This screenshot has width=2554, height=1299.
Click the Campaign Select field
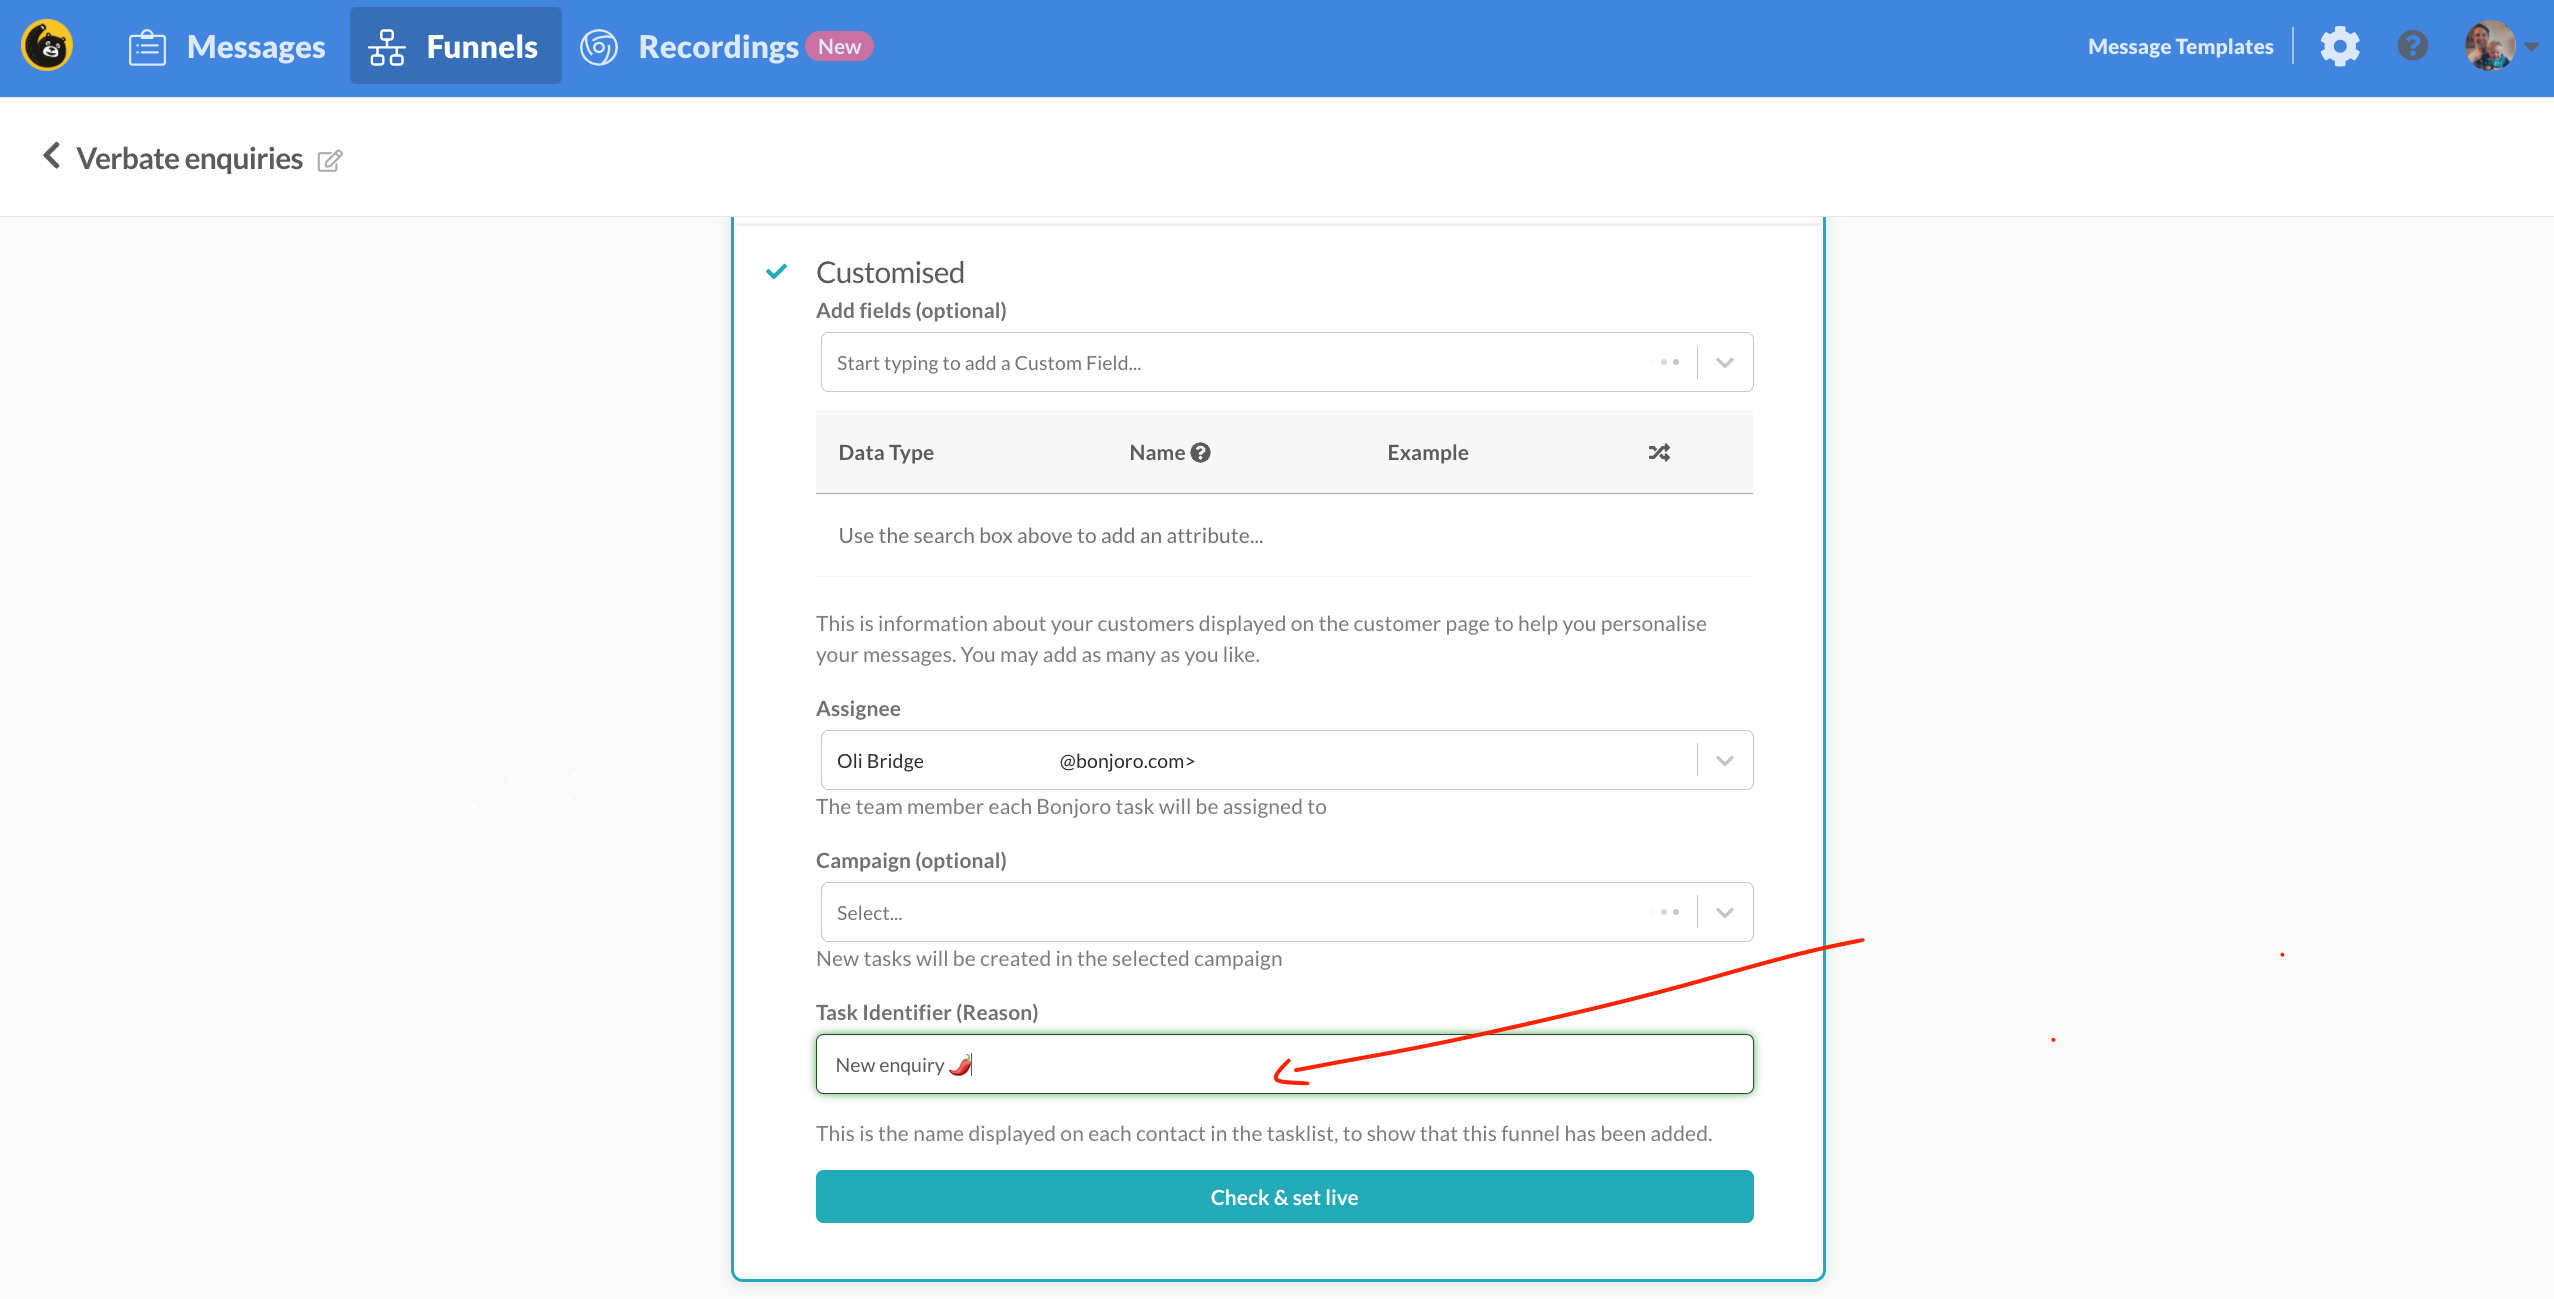[x=1230, y=913]
